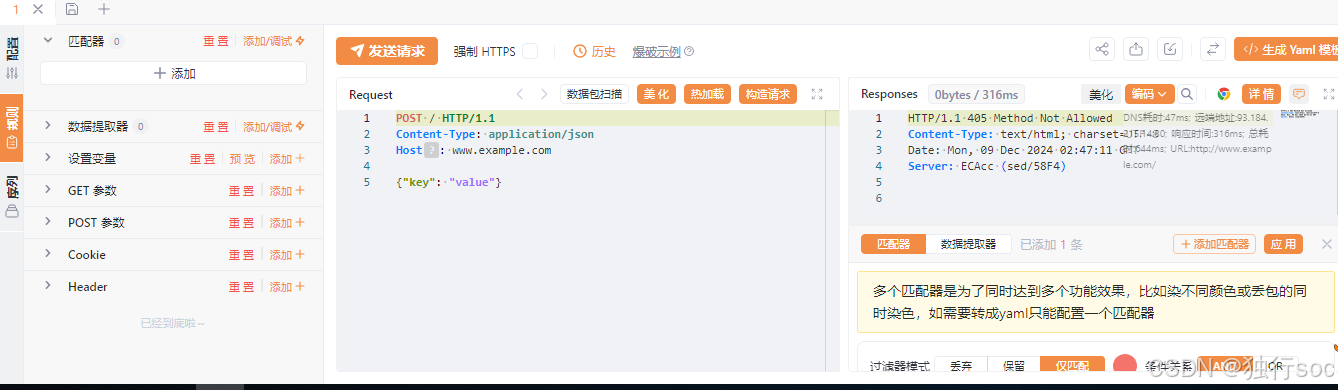This screenshot has width=1338, height=390.
Task: Open the share icon in the top toolbar
Action: [1102, 49]
